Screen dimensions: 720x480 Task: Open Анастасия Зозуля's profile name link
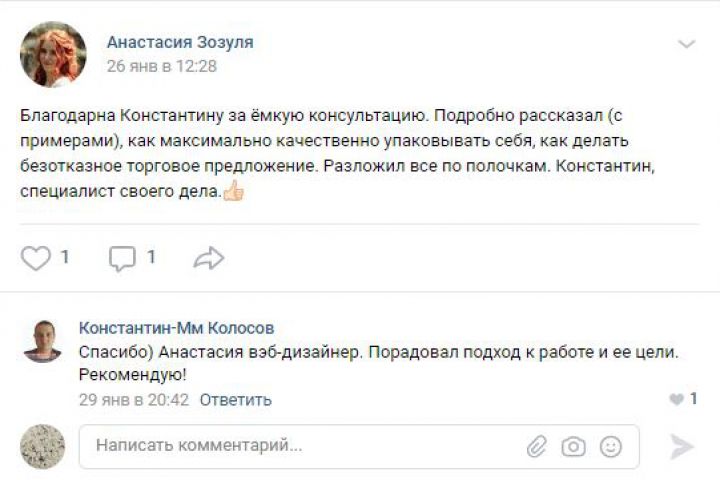[x=180, y=42]
